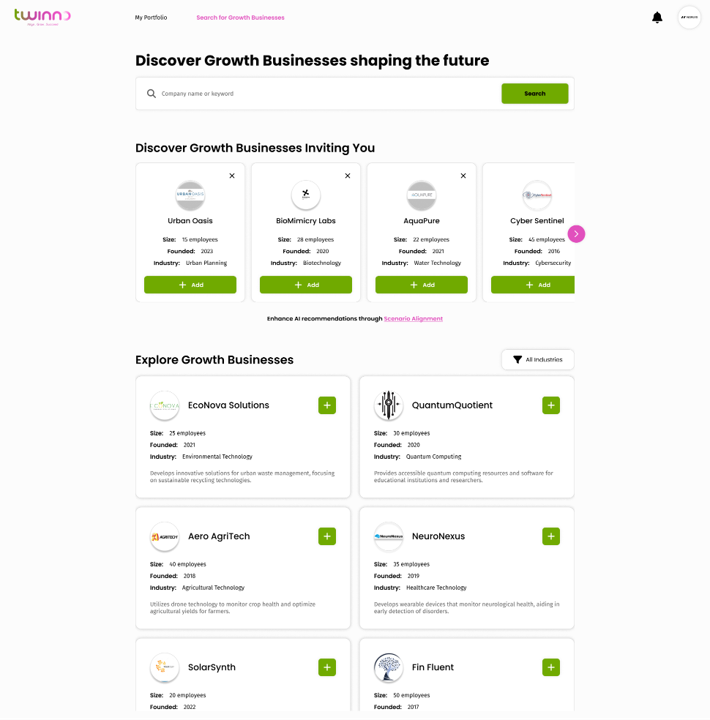Screen dimensions: 710x720
Task: Dismiss the AquaPure invitation card
Action: (463, 175)
